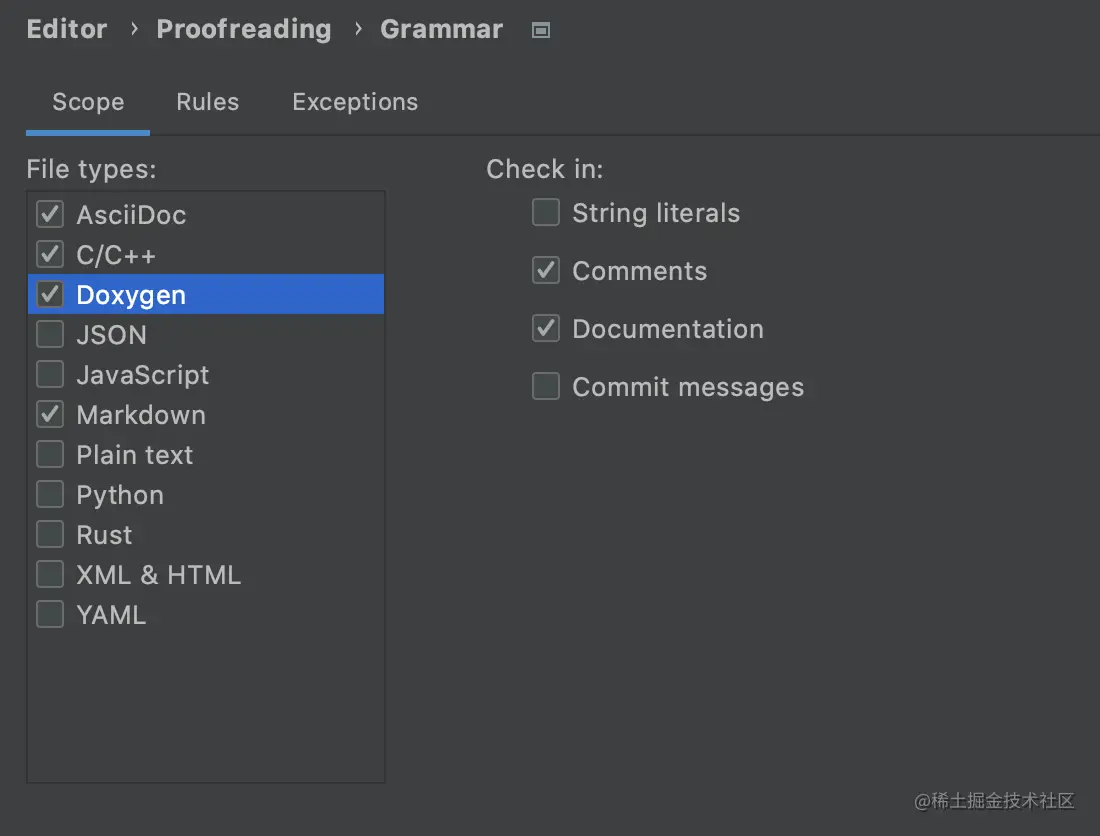Click the 'Commit messages' label text
Viewport: 1100px width, 836px height.
[x=688, y=387]
